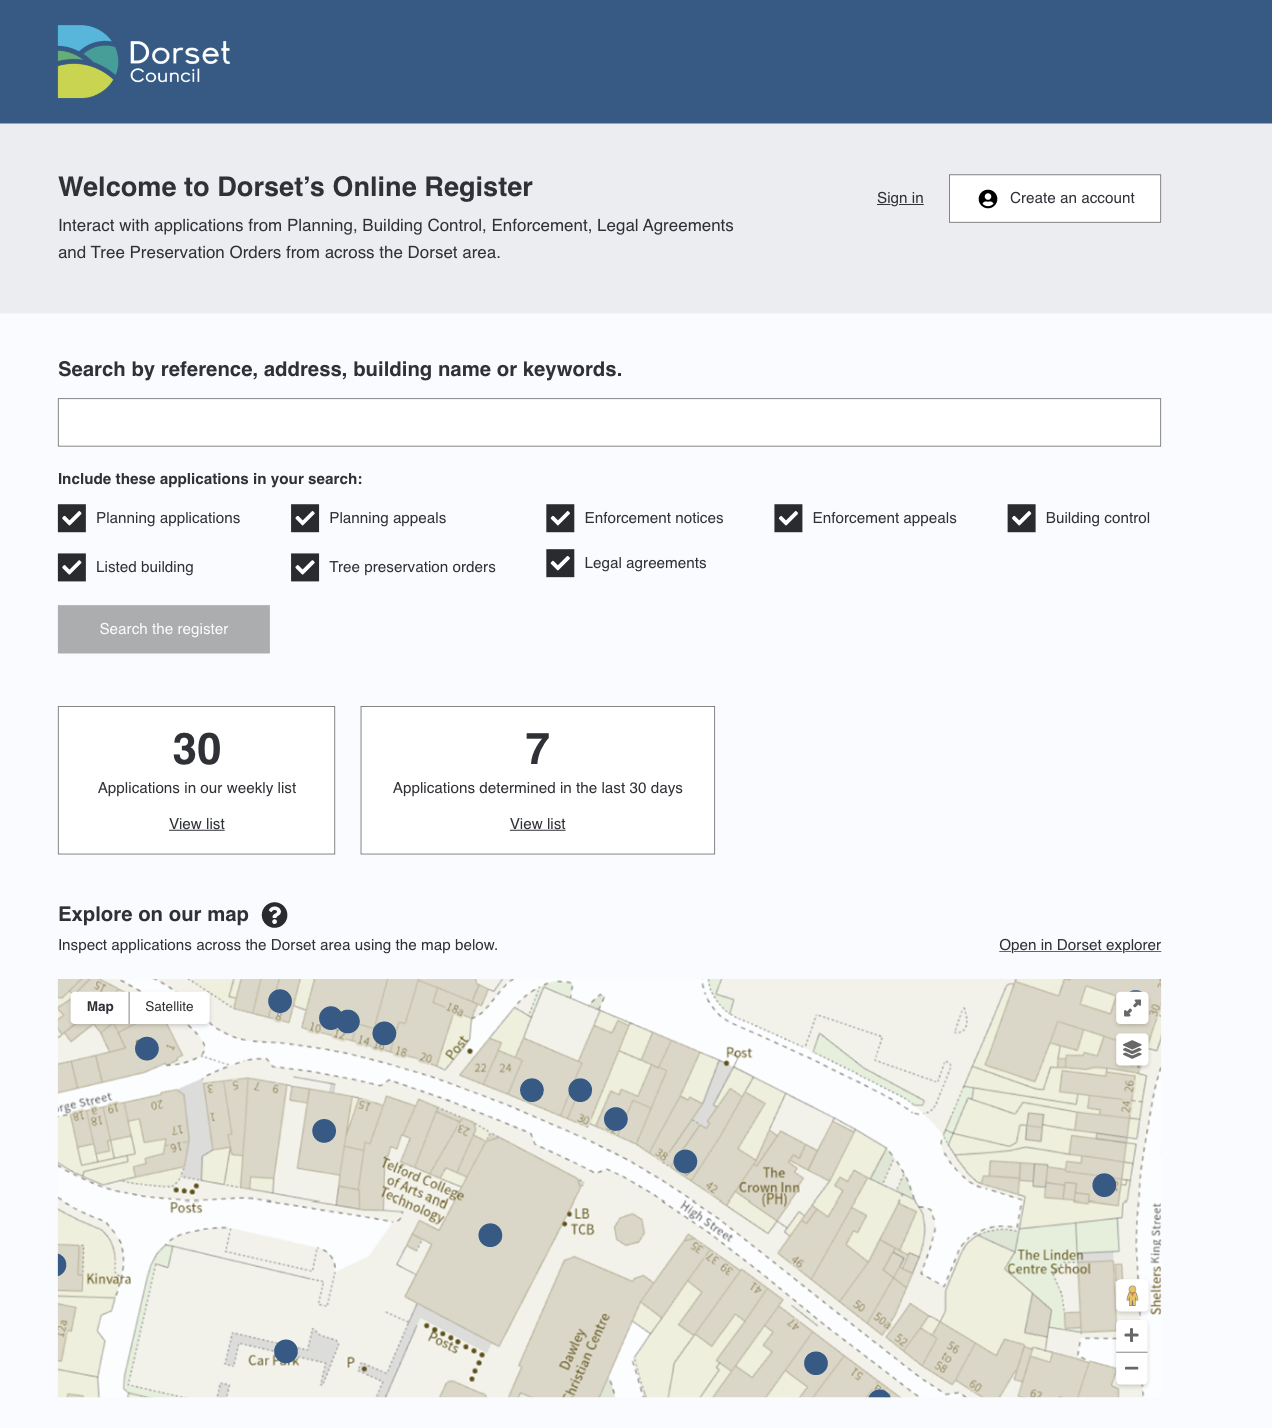Zoom in using the plus icon on the map

(x=1131, y=1334)
